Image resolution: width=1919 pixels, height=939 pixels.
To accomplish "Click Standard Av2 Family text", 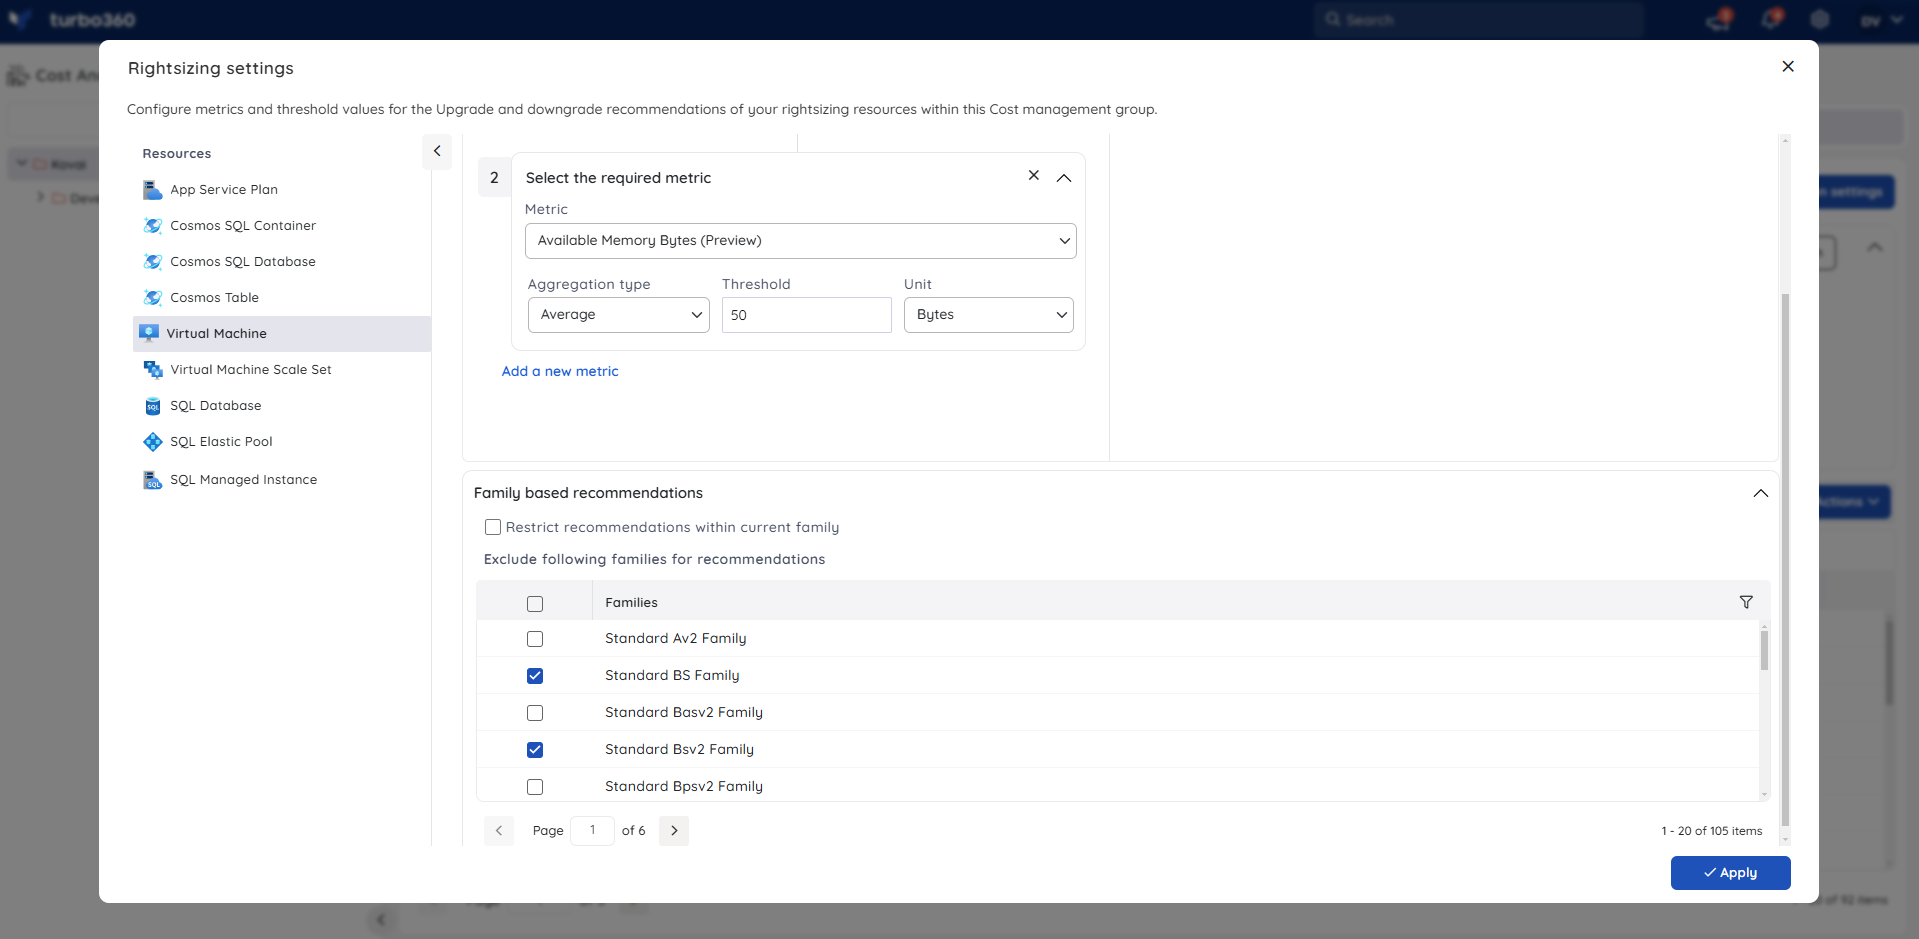I will click(x=676, y=639).
